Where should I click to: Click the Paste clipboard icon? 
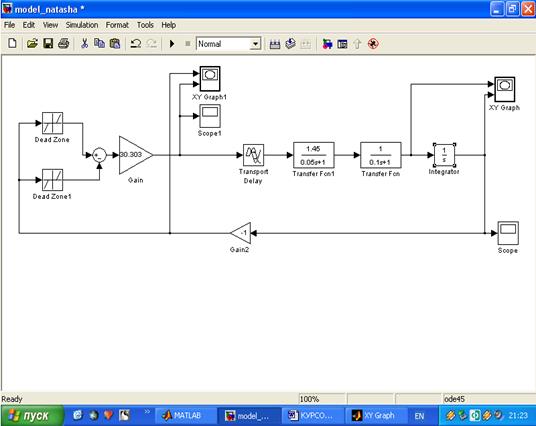115,44
